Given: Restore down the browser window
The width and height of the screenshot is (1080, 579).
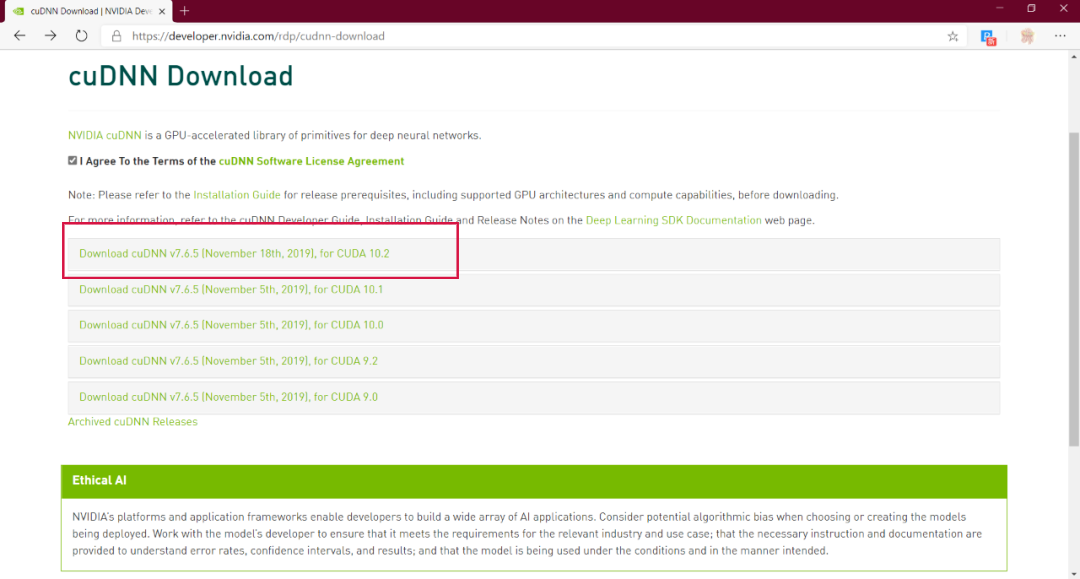Looking at the screenshot, I should coord(1031,8).
